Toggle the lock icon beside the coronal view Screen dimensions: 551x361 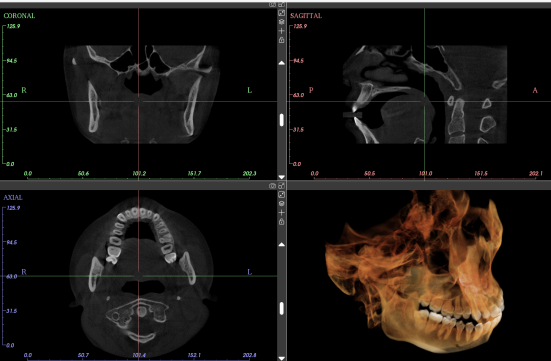point(281,40)
